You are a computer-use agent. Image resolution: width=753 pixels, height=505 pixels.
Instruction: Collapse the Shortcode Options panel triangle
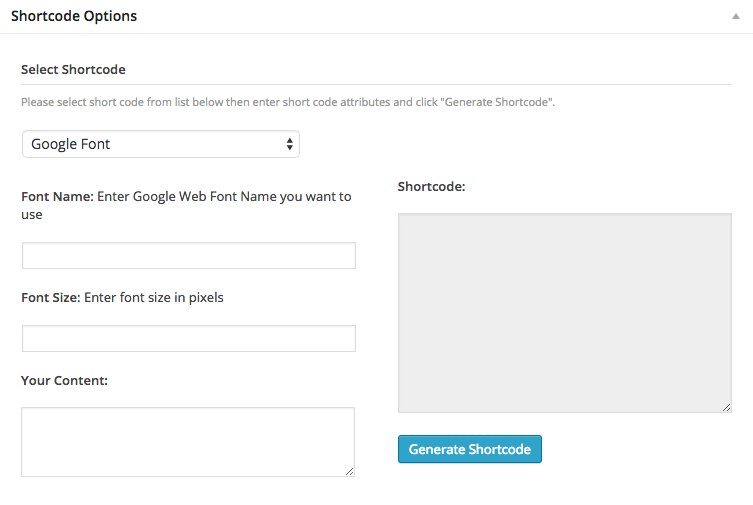734,17
